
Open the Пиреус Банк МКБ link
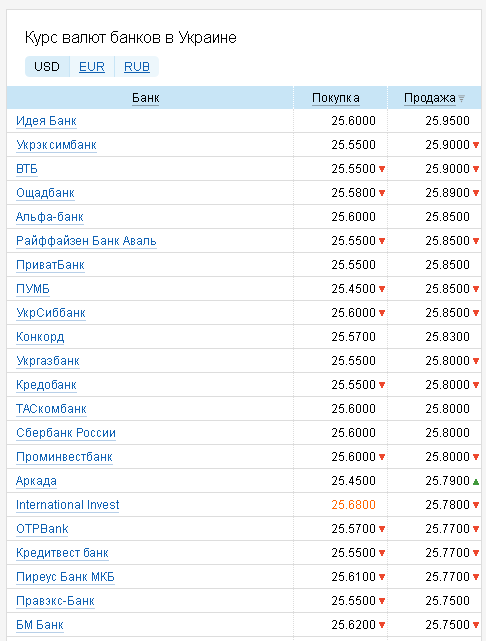65,577
